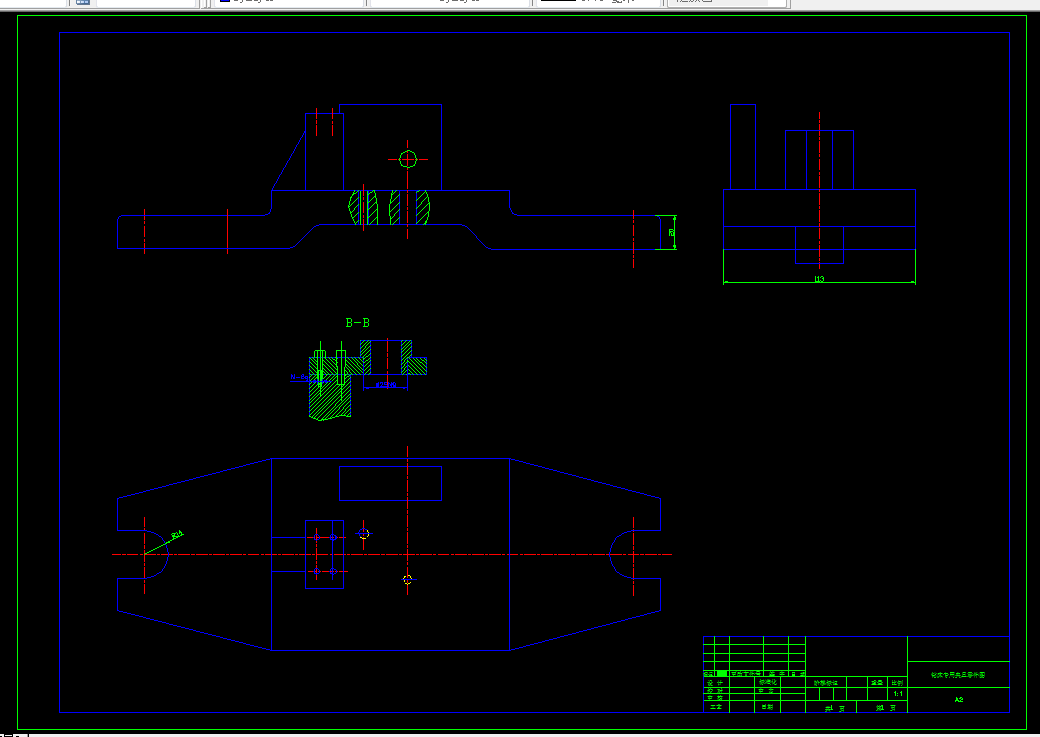Select the B-B section view label
Screen dimensions: 1040x737
pyautogui.click(x=358, y=323)
